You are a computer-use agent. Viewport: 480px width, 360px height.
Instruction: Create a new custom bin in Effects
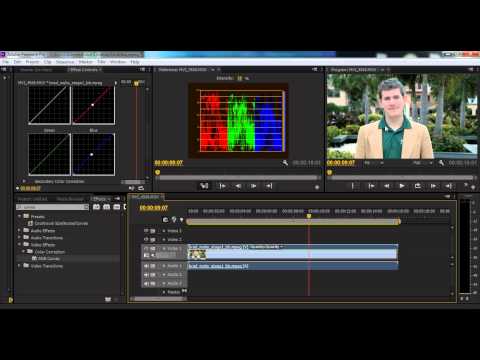tap(108, 299)
